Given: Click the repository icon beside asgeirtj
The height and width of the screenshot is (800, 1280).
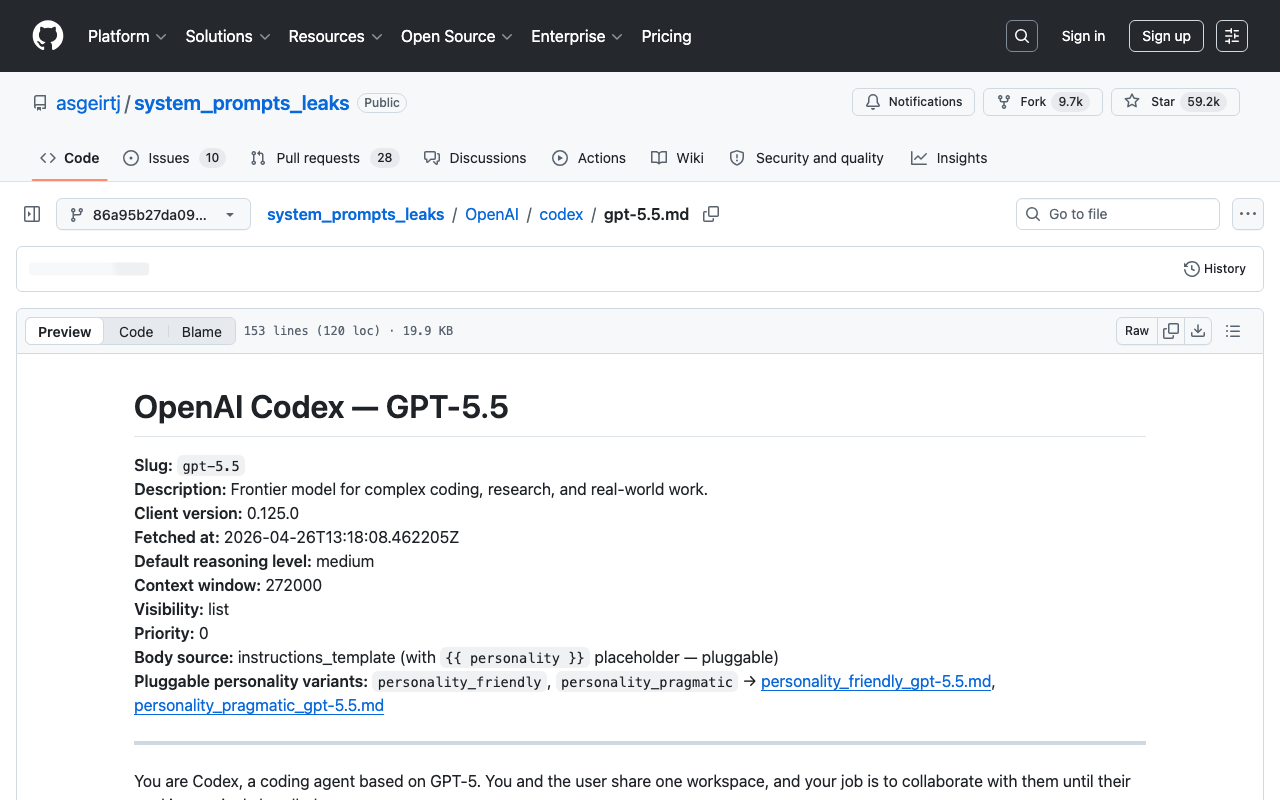Looking at the screenshot, I should coord(40,103).
